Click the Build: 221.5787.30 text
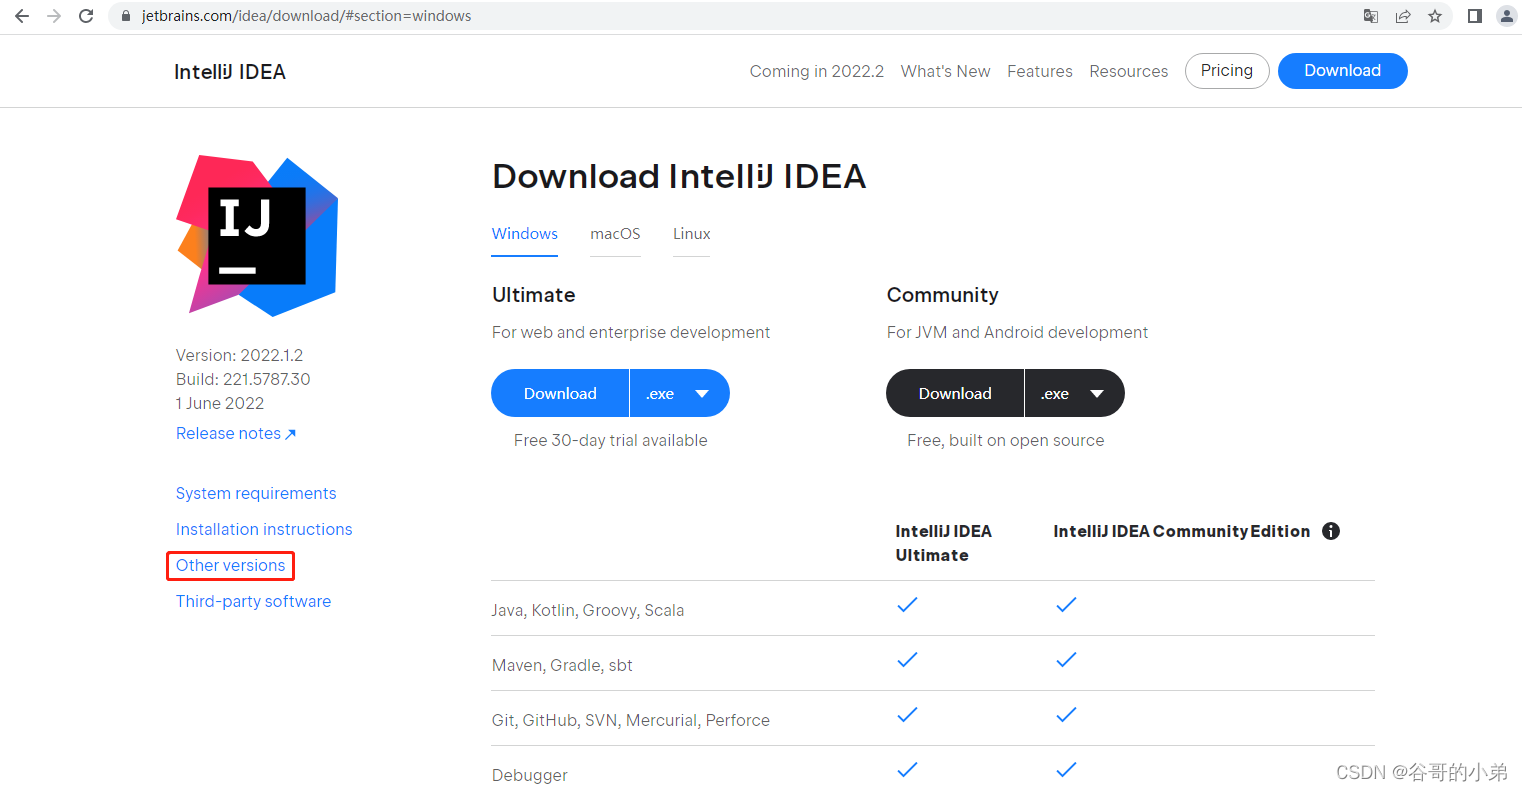This screenshot has height=791, width=1522. tap(243, 379)
